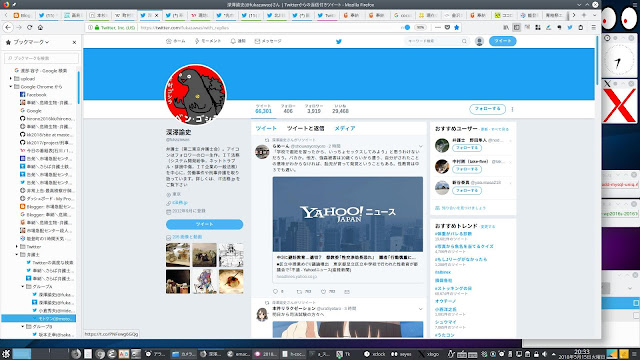Open the KDE application launcher in the taskbar
640x360 pixels.
[x=6, y=354]
